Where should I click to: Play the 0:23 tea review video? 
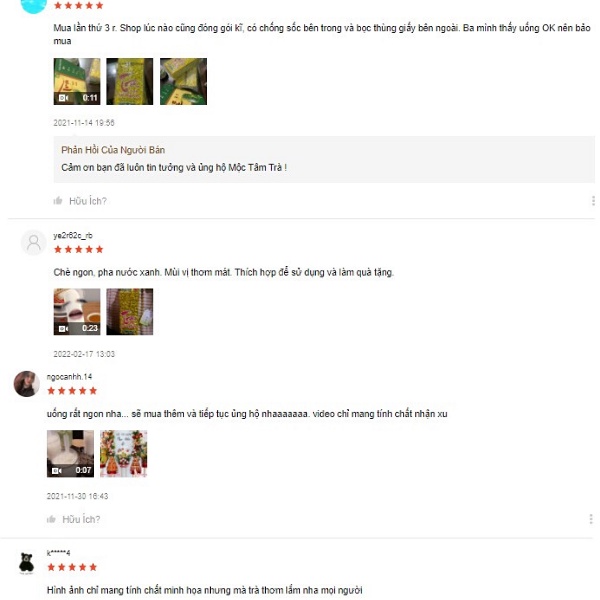77,312
